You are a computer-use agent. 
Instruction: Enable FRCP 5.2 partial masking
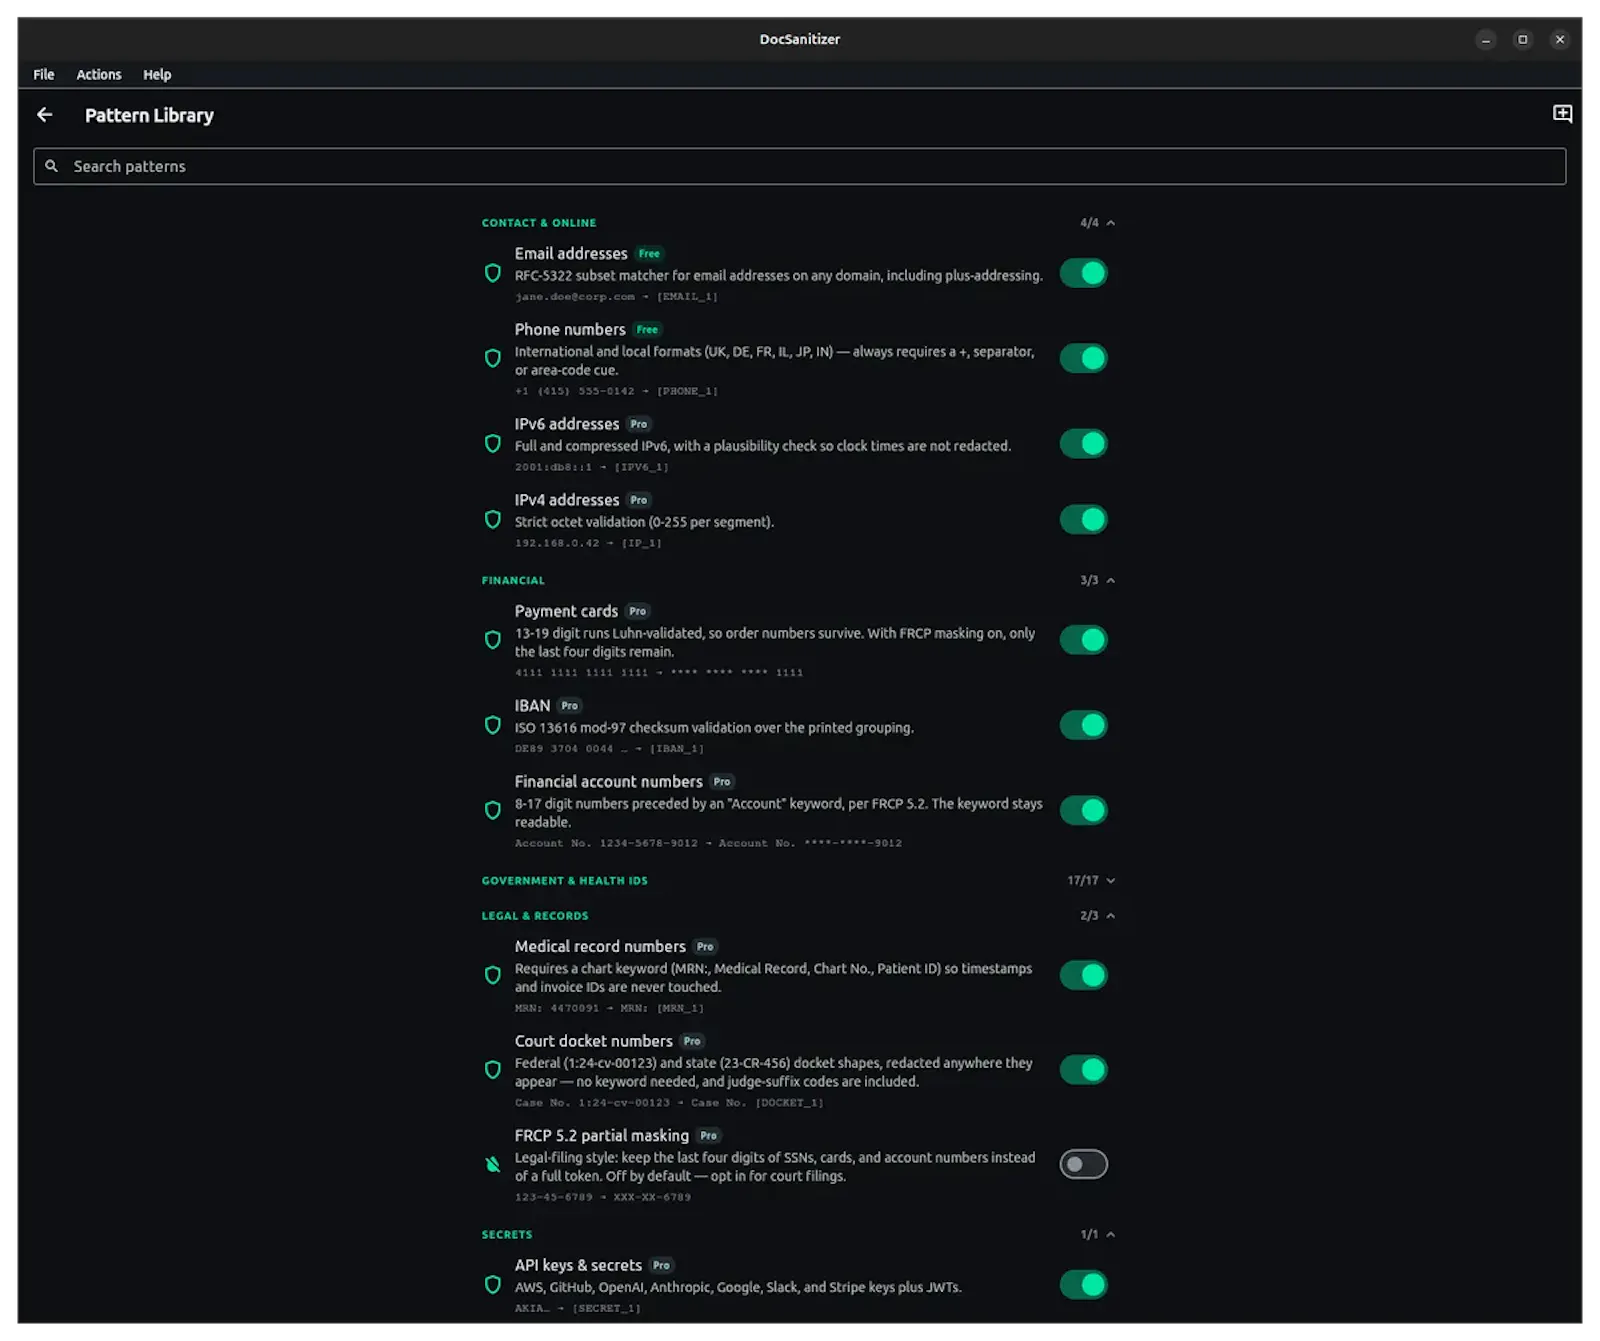pyautogui.click(x=1084, y=1164)
